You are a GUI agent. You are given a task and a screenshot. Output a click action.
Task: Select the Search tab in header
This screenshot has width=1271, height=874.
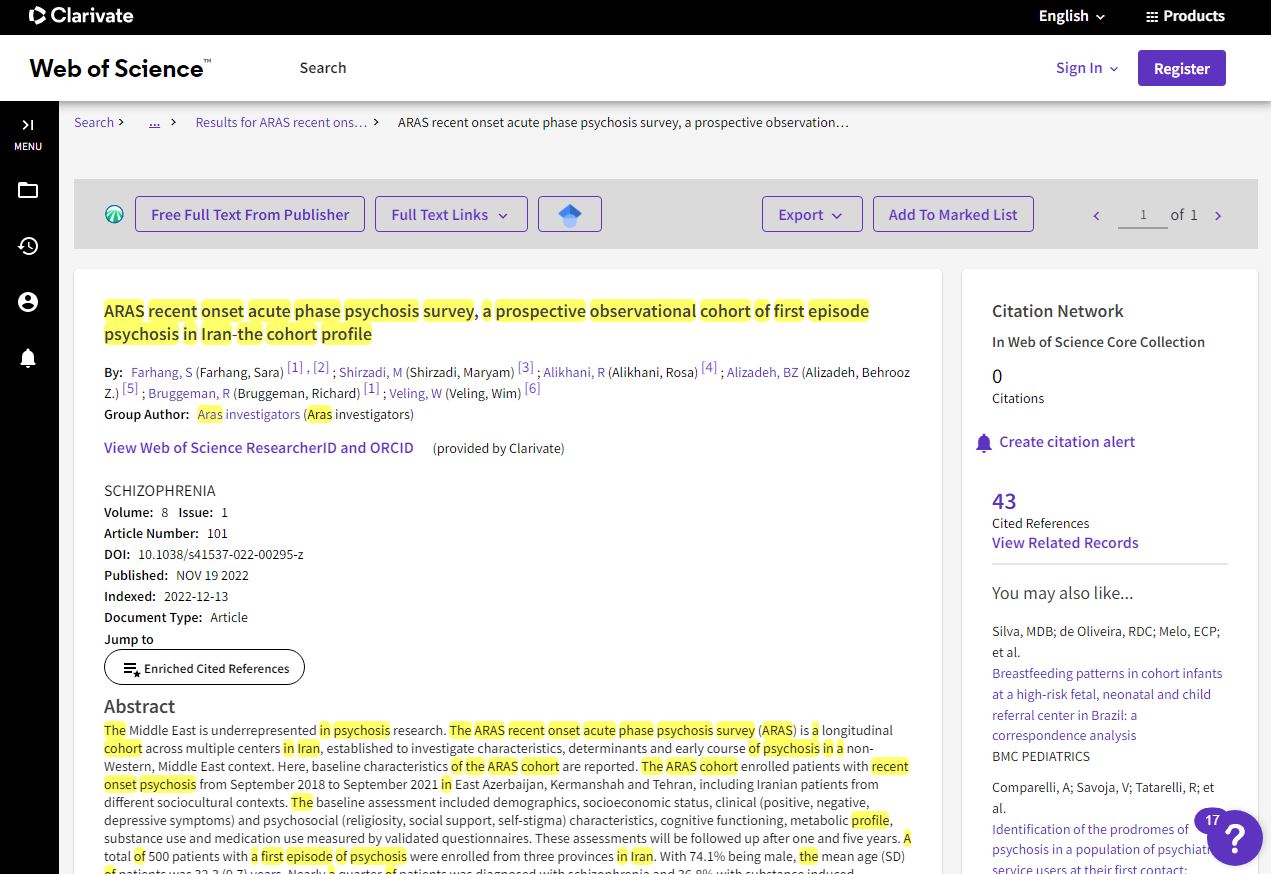322,68
